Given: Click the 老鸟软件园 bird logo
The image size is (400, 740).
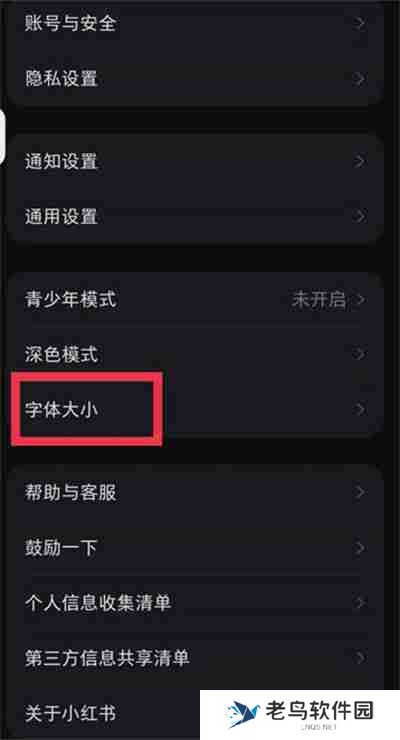Looking at the screenshot, I should point(242,713).
